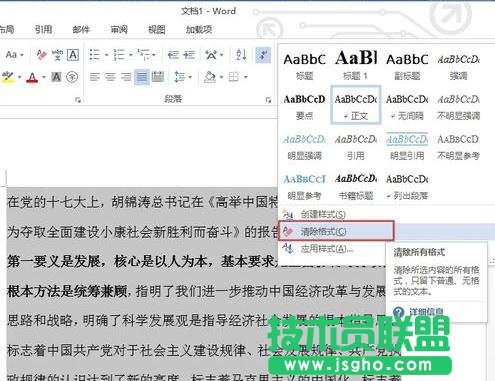Screen dimensions: 495x381
Task: Click the Line and Paragraph Spacing icon
Action: (x=179, y=77)
